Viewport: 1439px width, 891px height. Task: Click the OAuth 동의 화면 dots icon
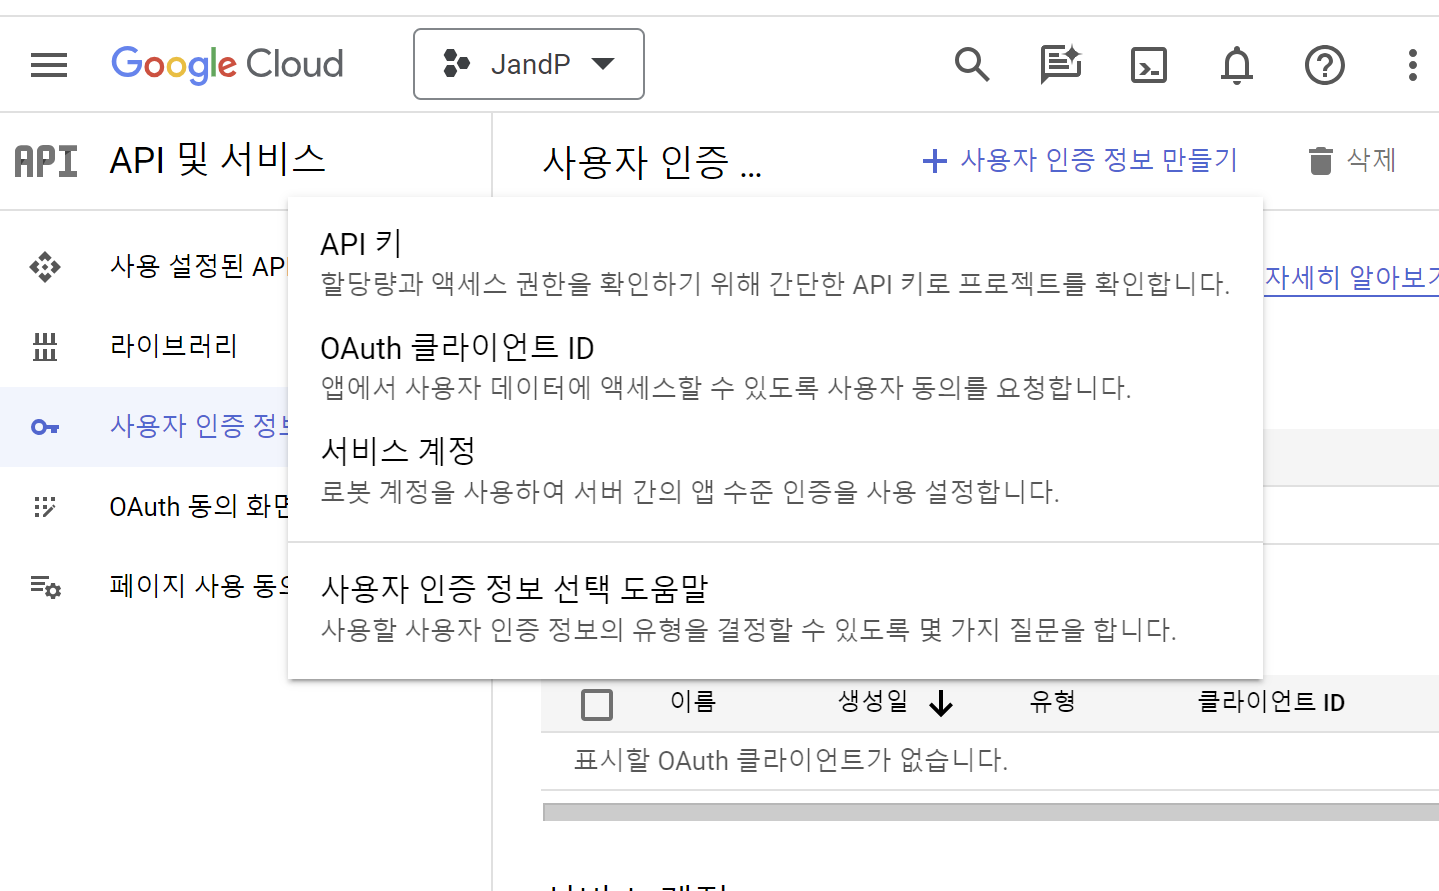(45, 507)
